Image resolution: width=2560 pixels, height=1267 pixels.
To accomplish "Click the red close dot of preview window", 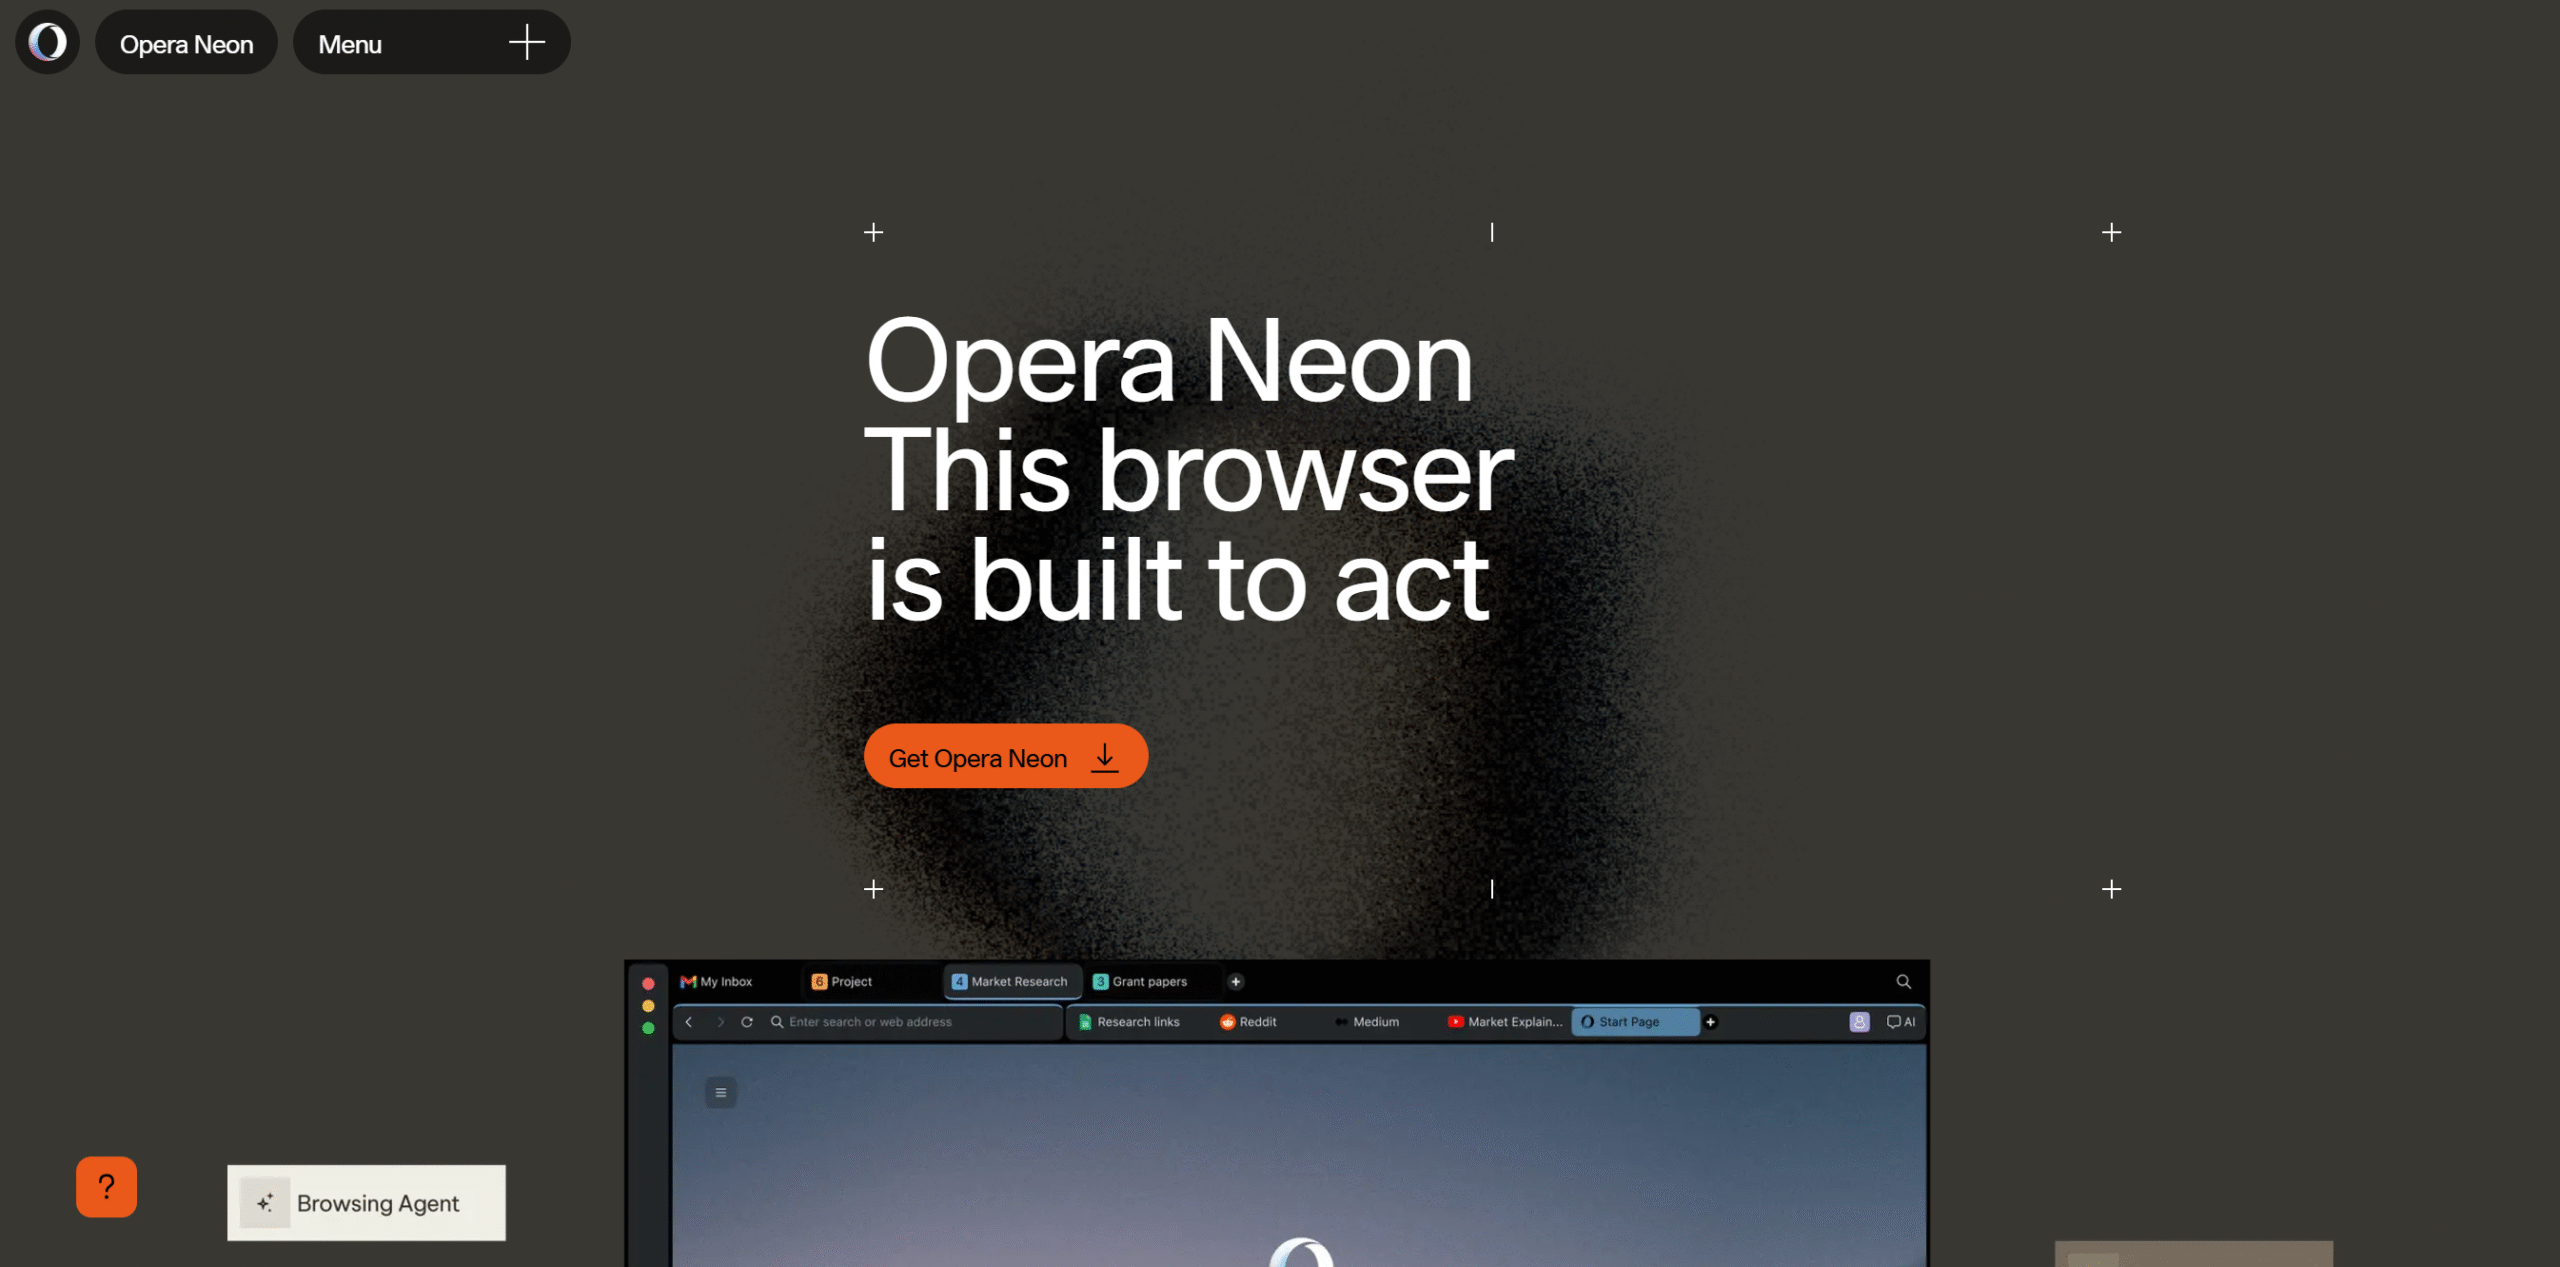I will (x=648, y=984).
